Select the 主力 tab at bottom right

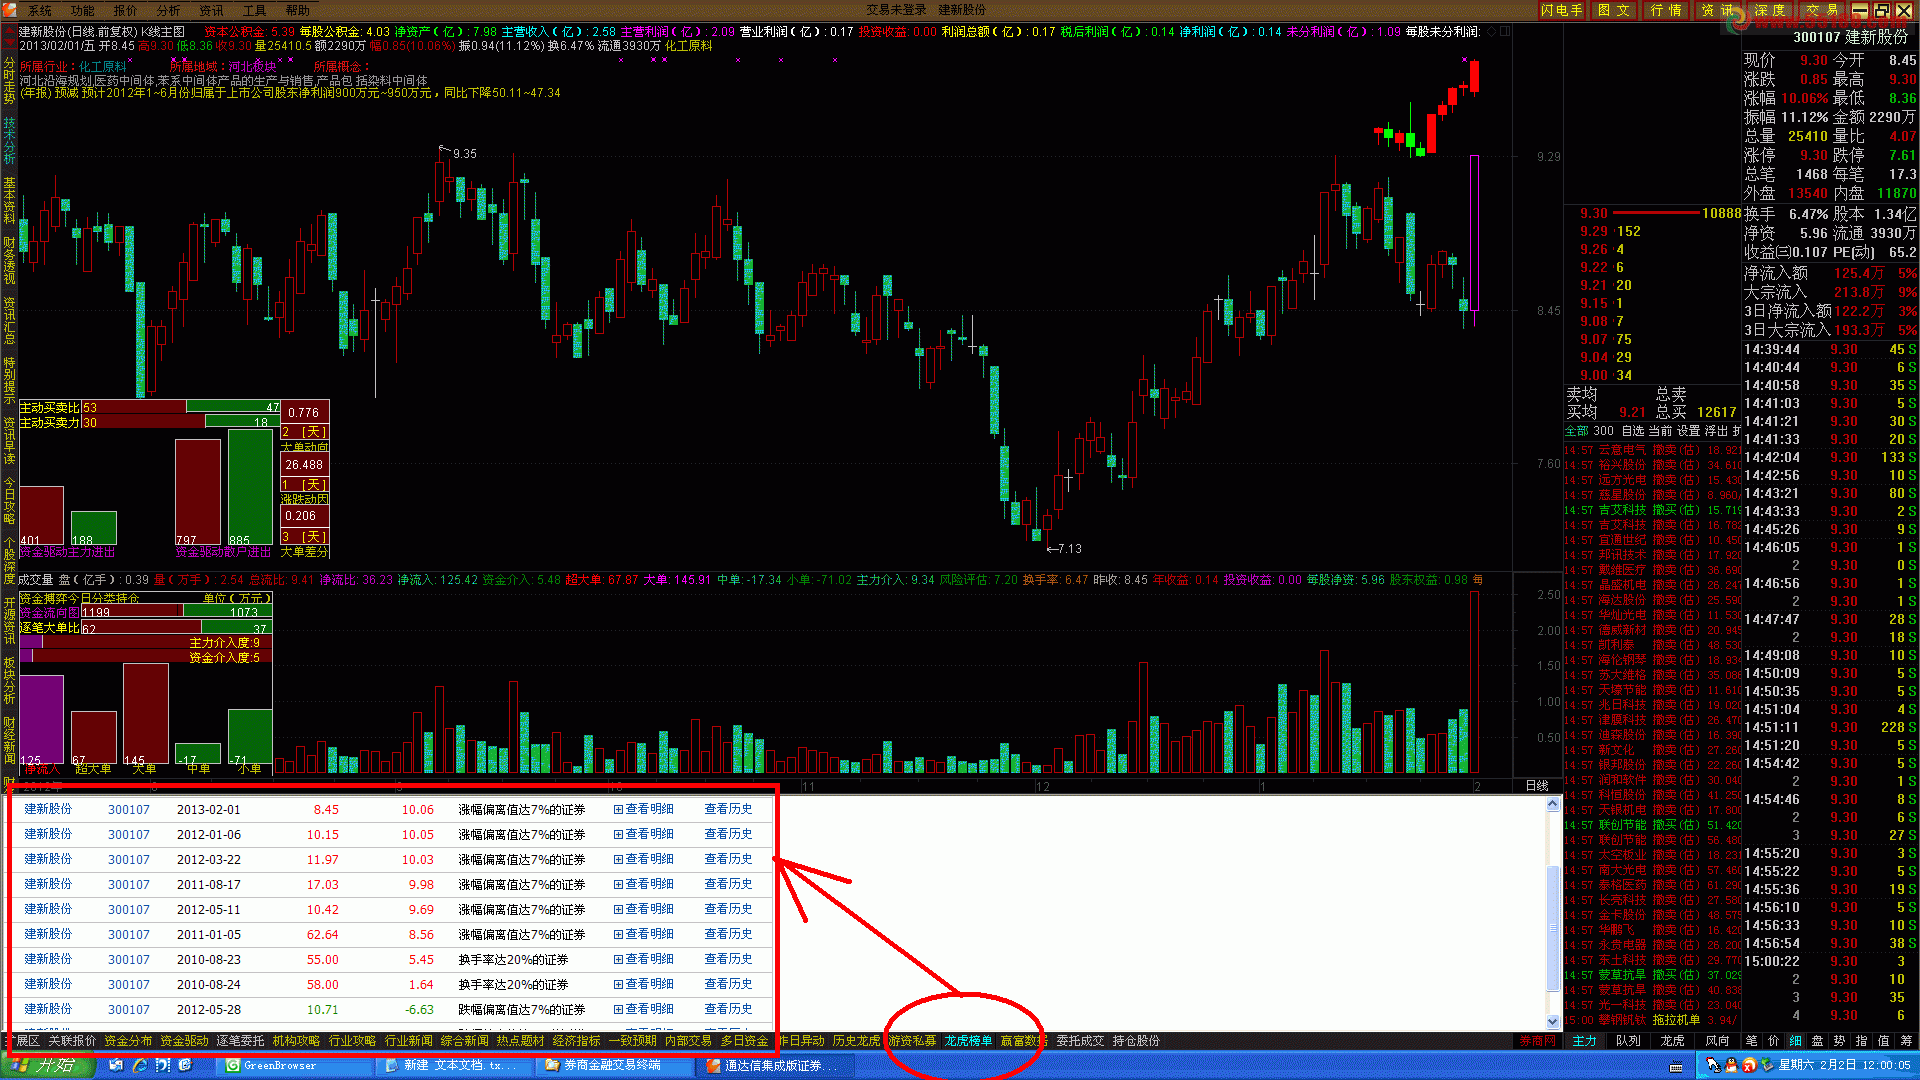coord(1584,1041)
